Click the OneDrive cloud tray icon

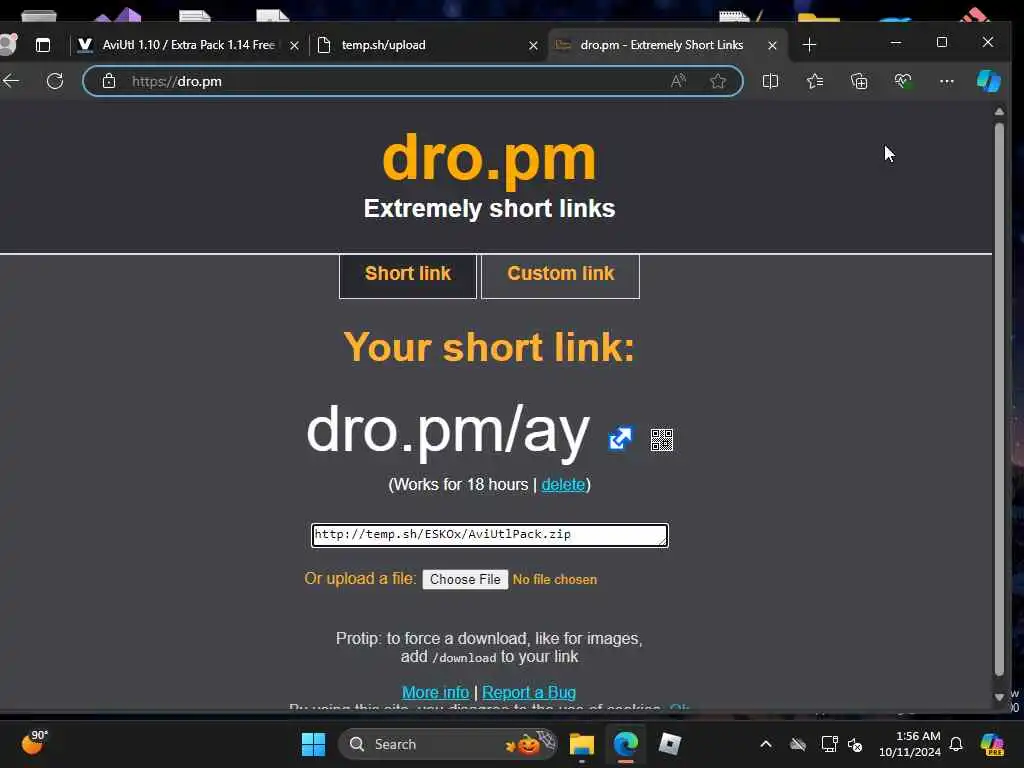pos(798,744)
